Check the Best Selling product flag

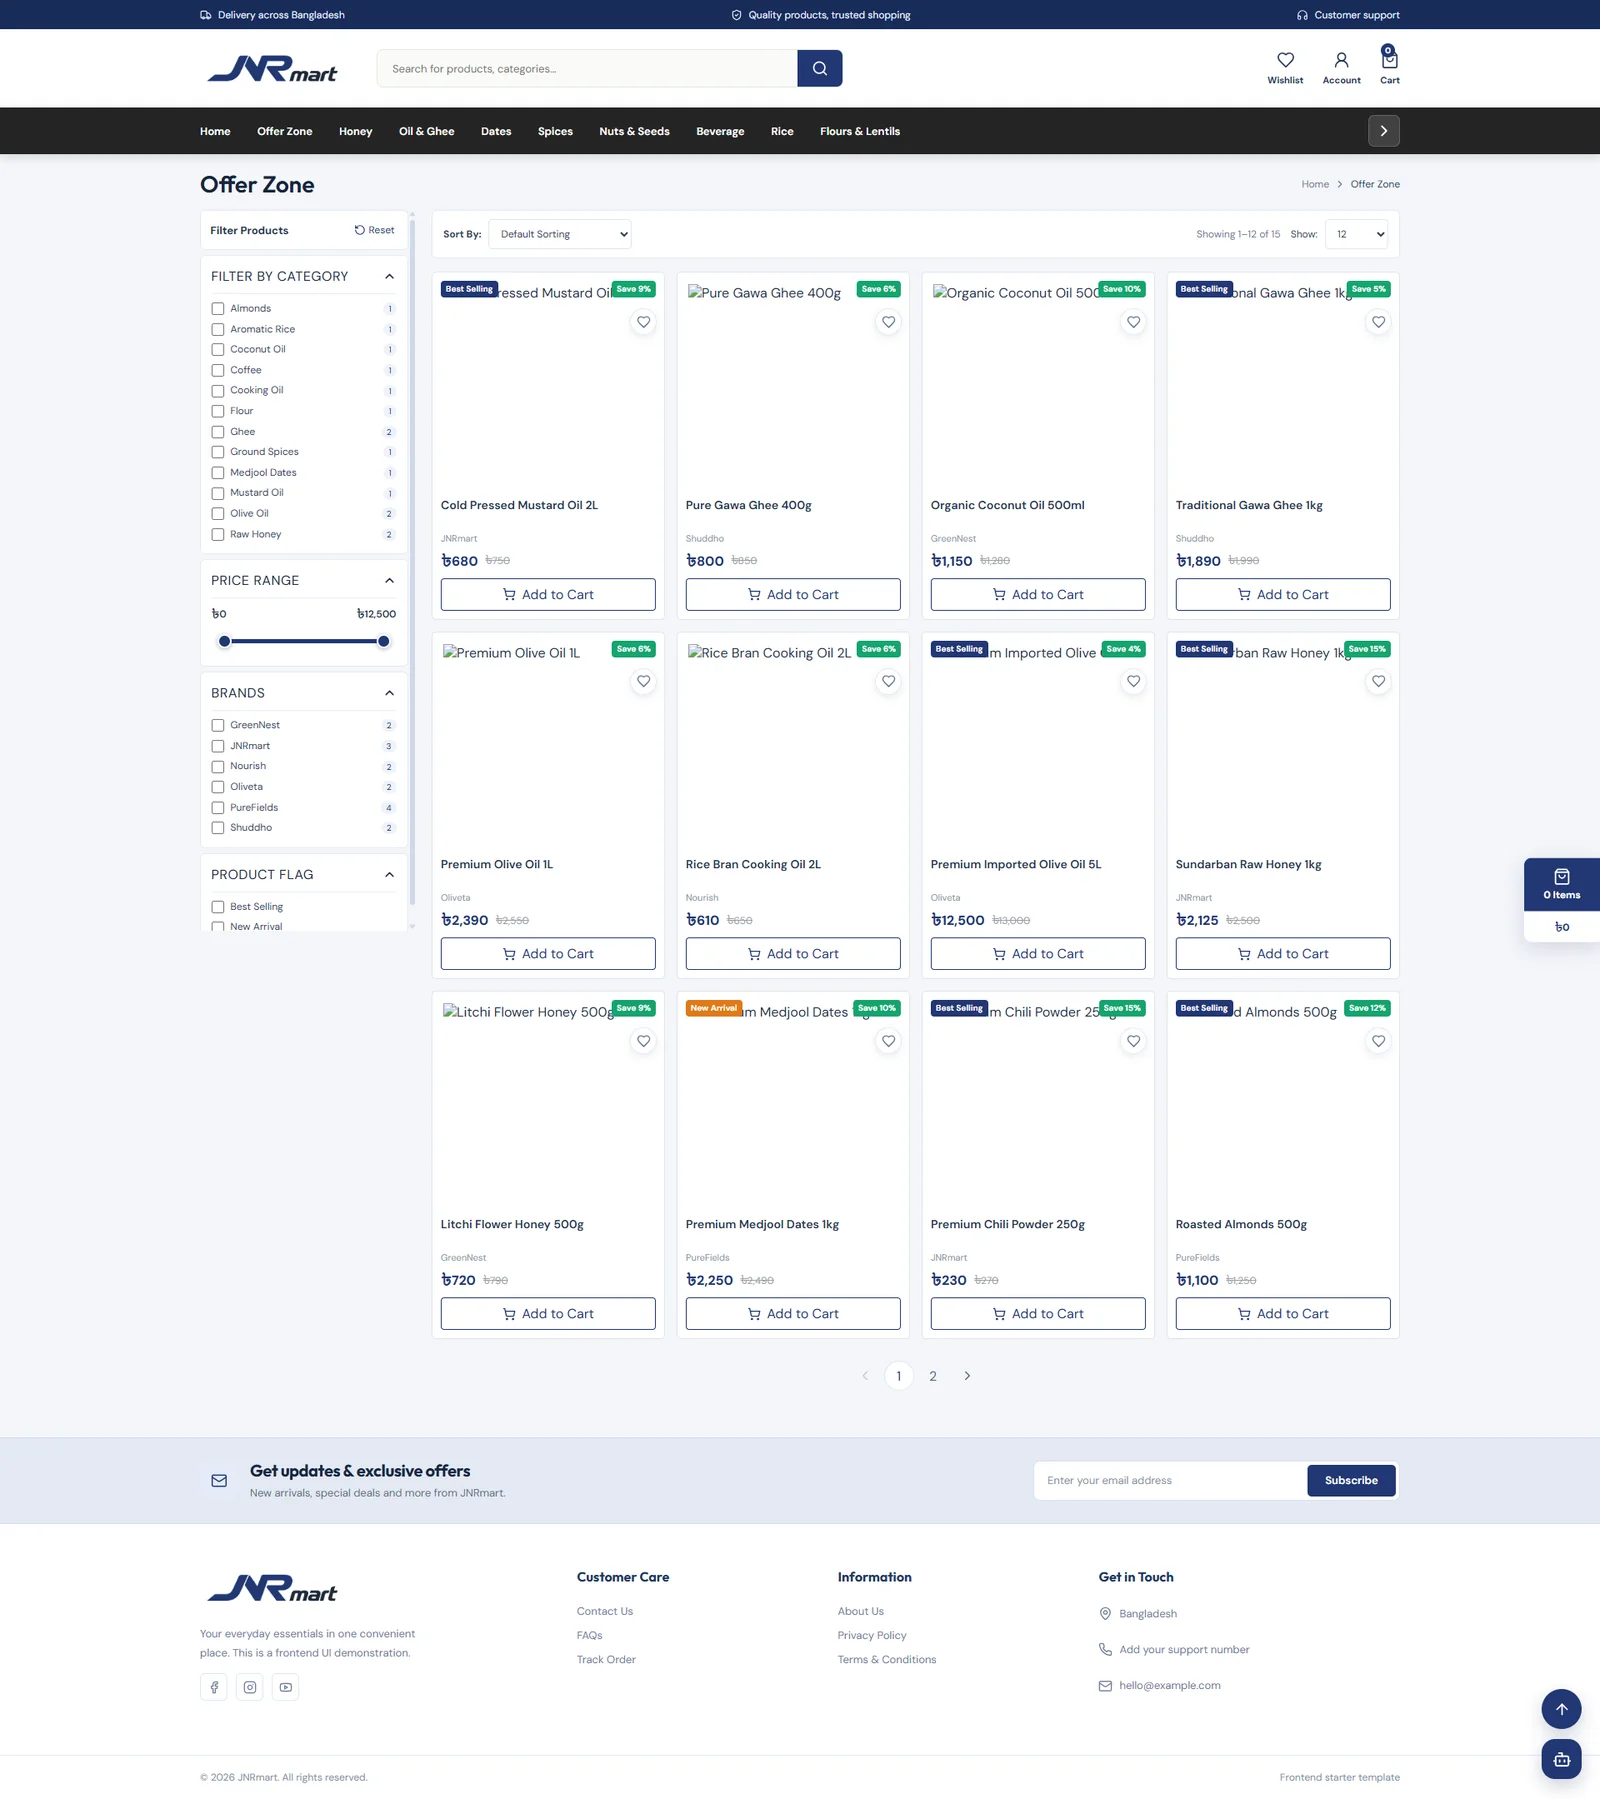click(x=217, y=907)
